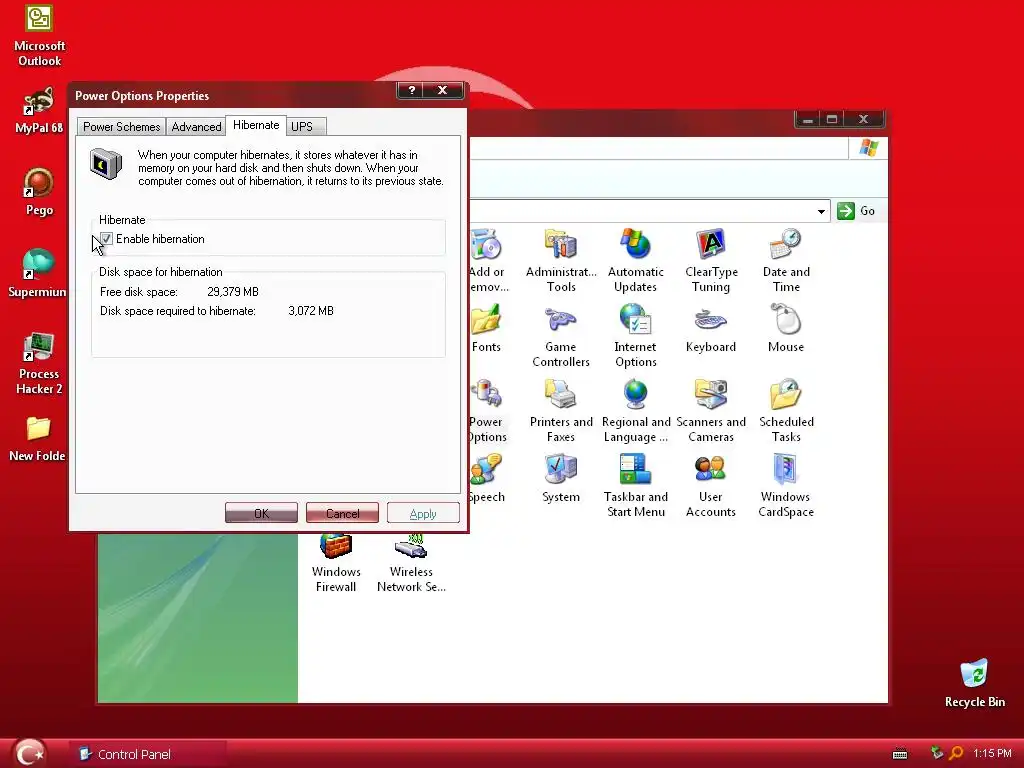
Task: Open Game Controllers applet
Action: [x=561, y=335]
